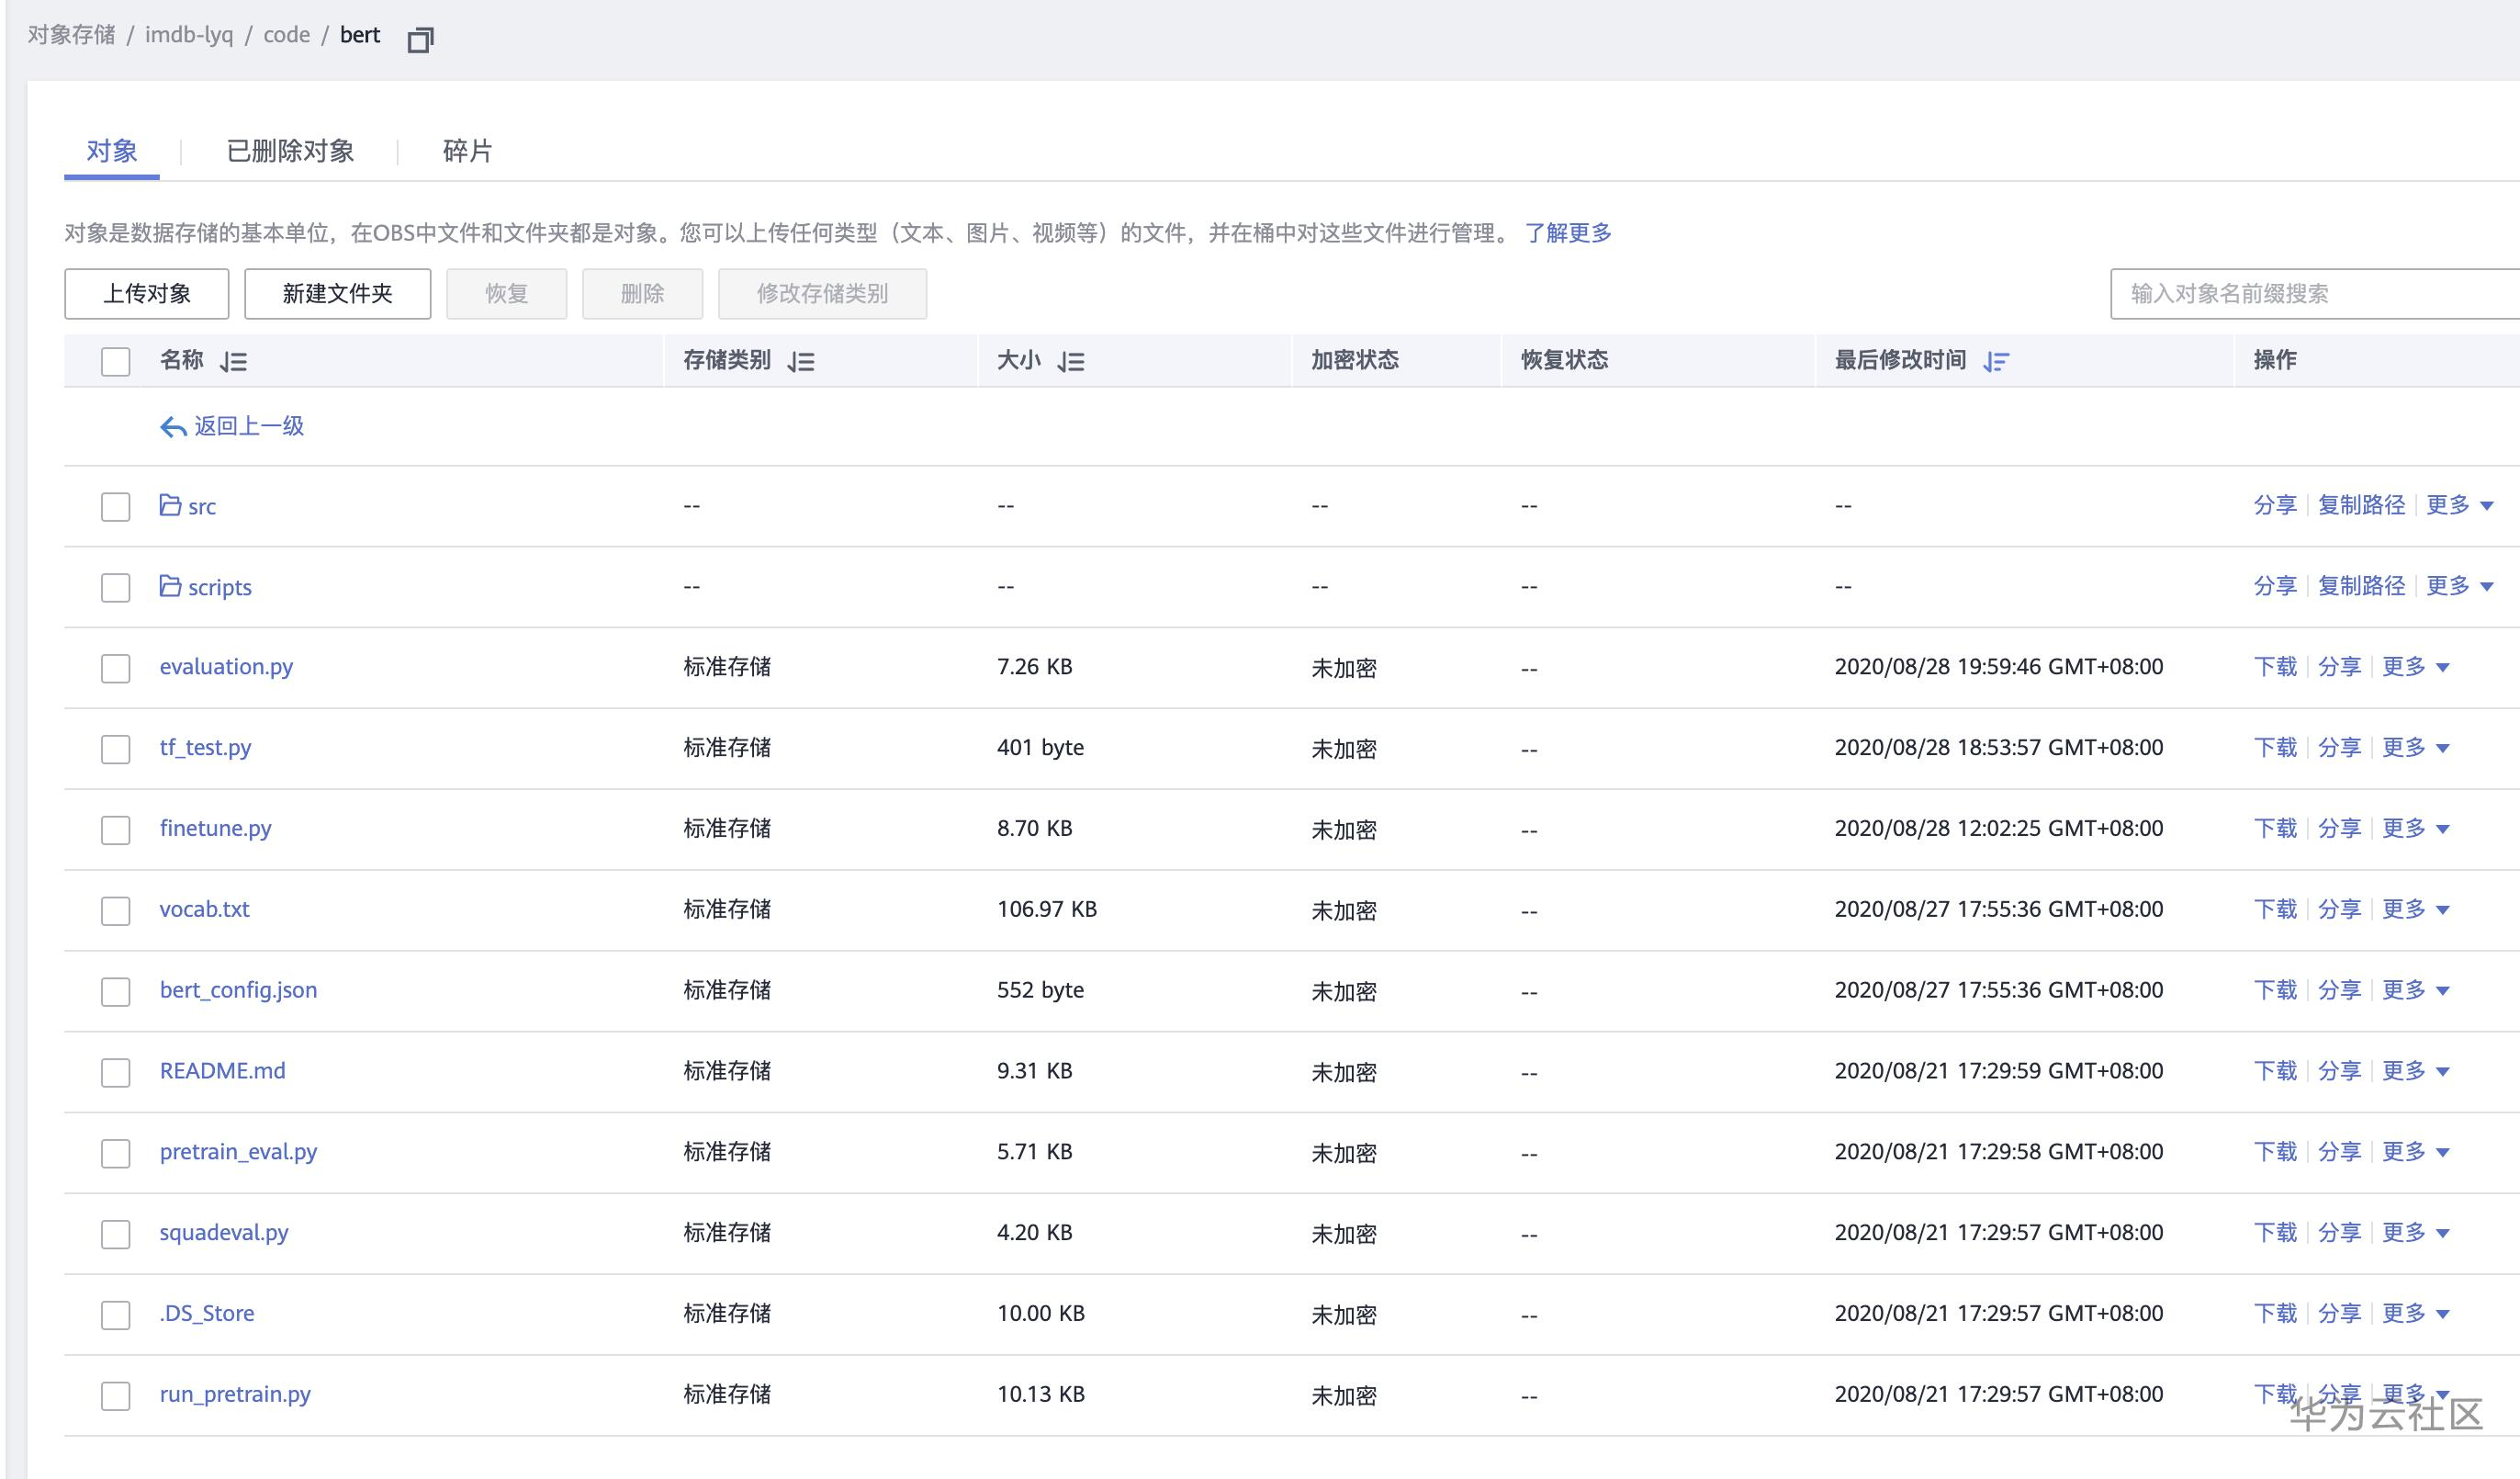
Task: Select the vocab.txt row checkbox
Action: [x=116, y=910]
